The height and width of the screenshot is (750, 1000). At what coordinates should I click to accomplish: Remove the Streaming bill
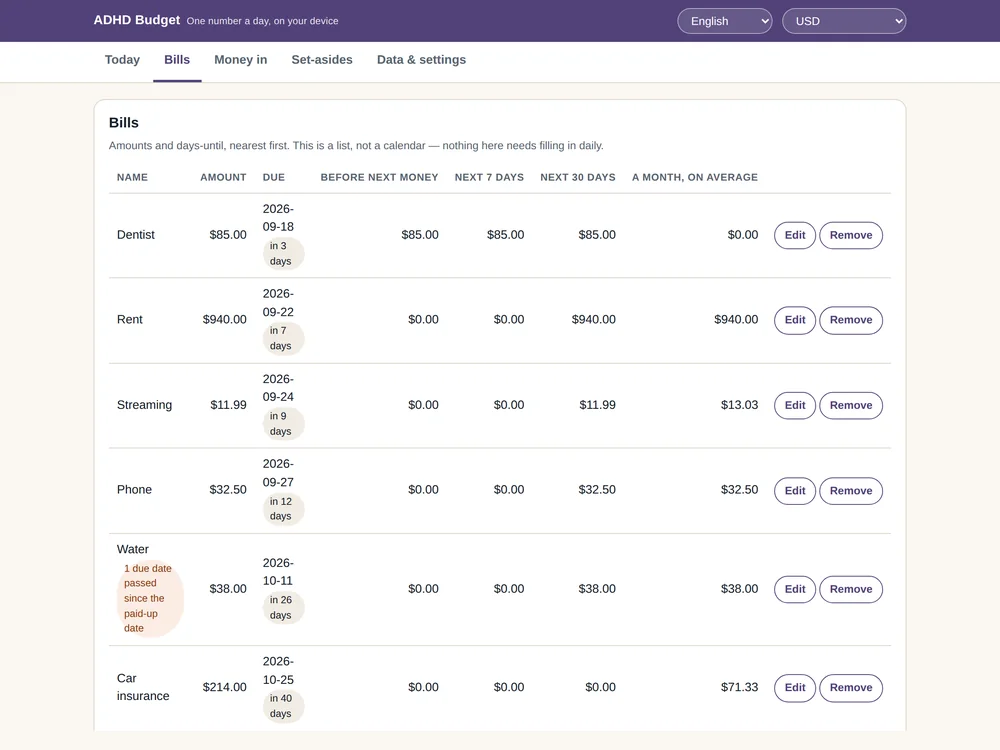[x=851, y=406]
